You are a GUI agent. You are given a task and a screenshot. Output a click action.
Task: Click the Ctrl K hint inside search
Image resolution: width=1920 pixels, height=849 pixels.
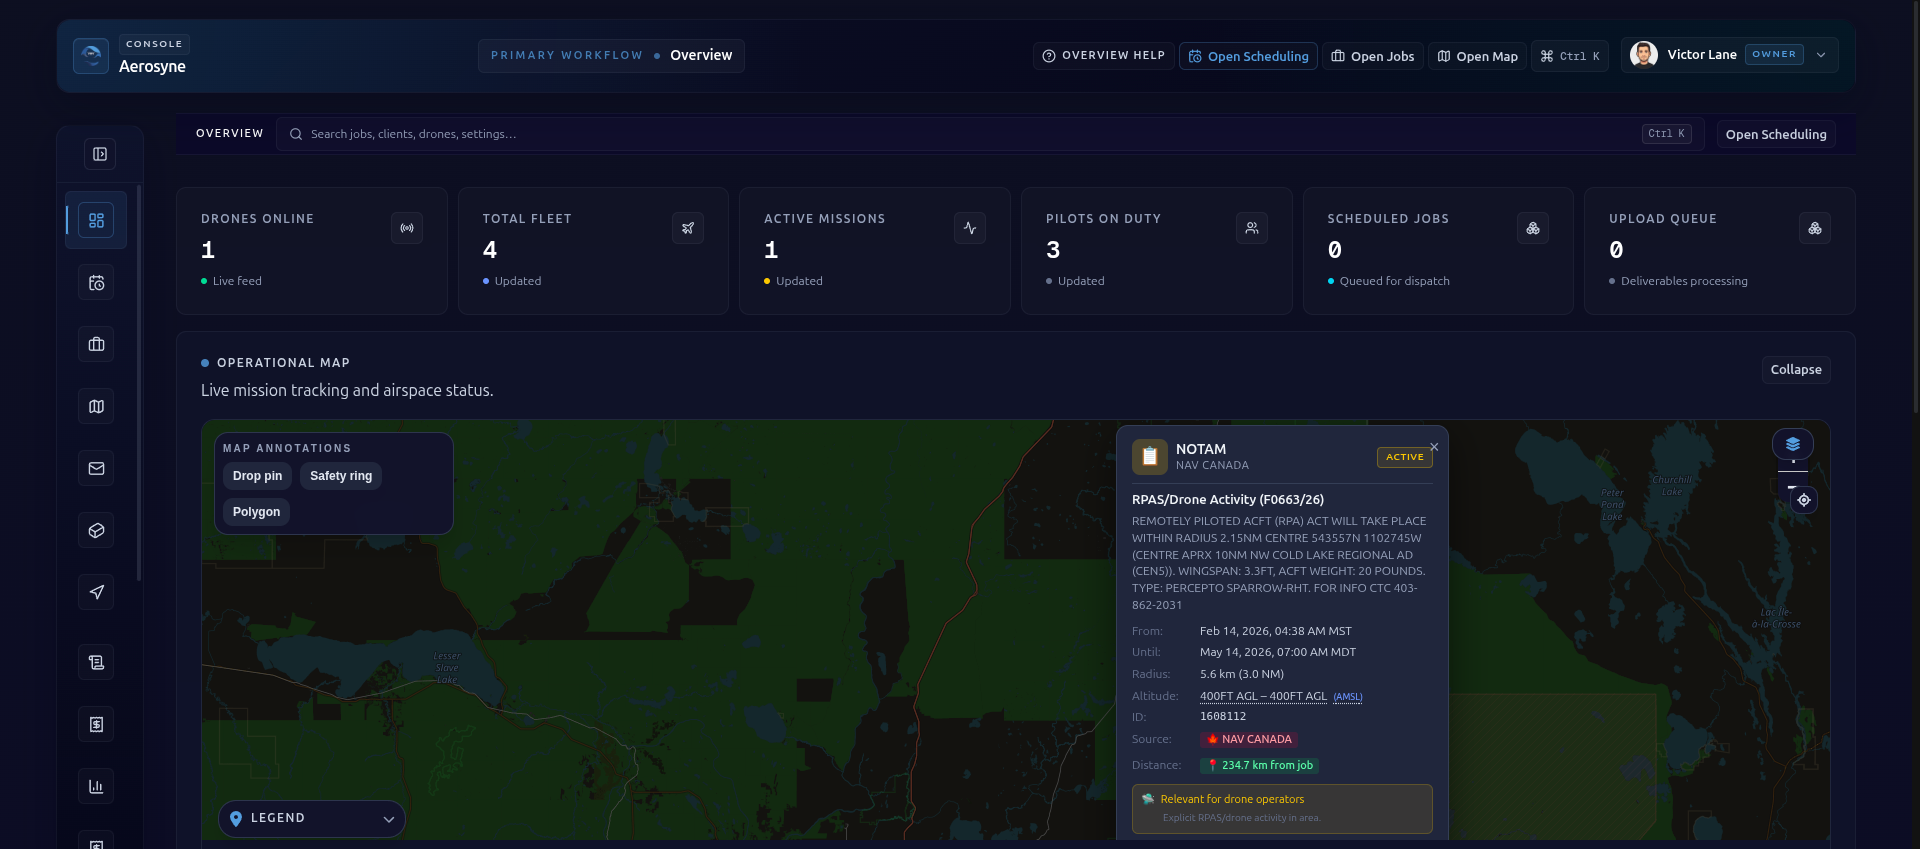click(1667, 134)
